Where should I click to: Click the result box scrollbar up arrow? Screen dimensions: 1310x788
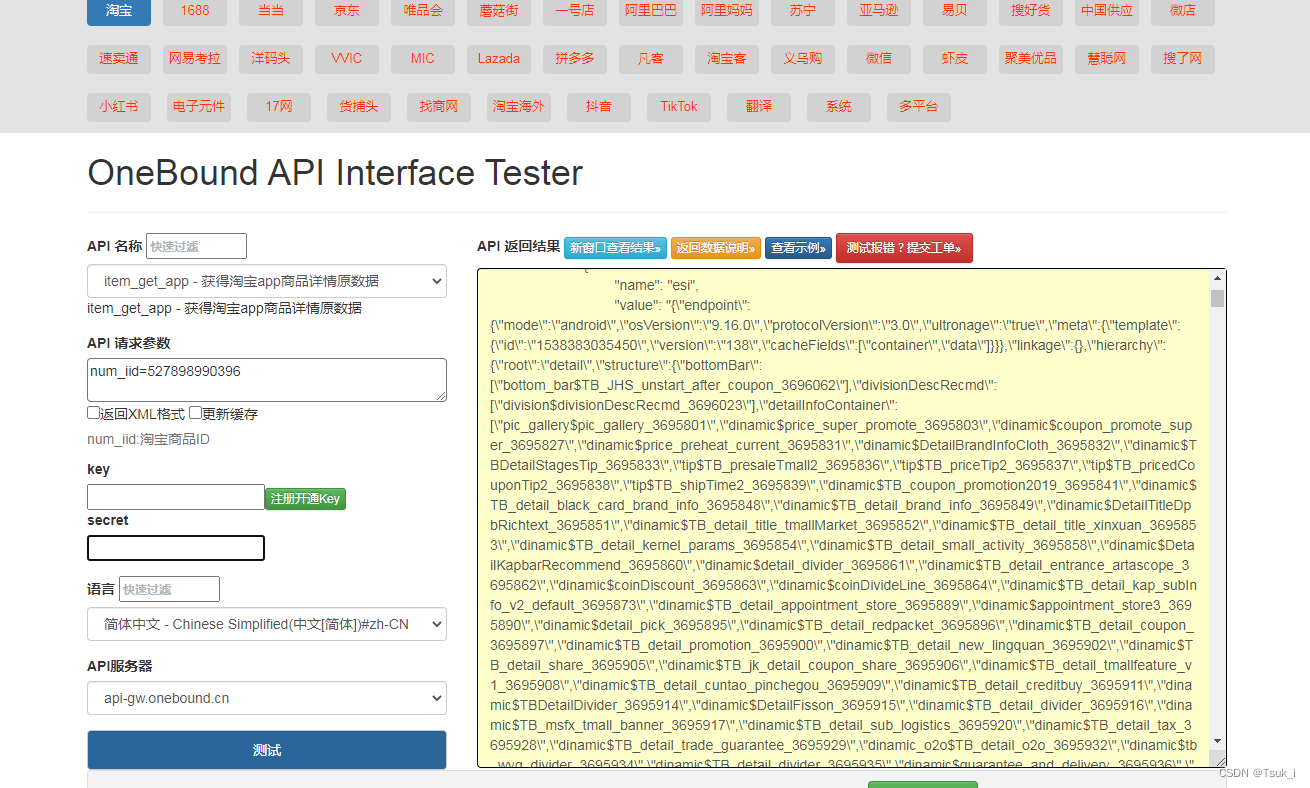pyautogui.click(x=1217, y=278)
